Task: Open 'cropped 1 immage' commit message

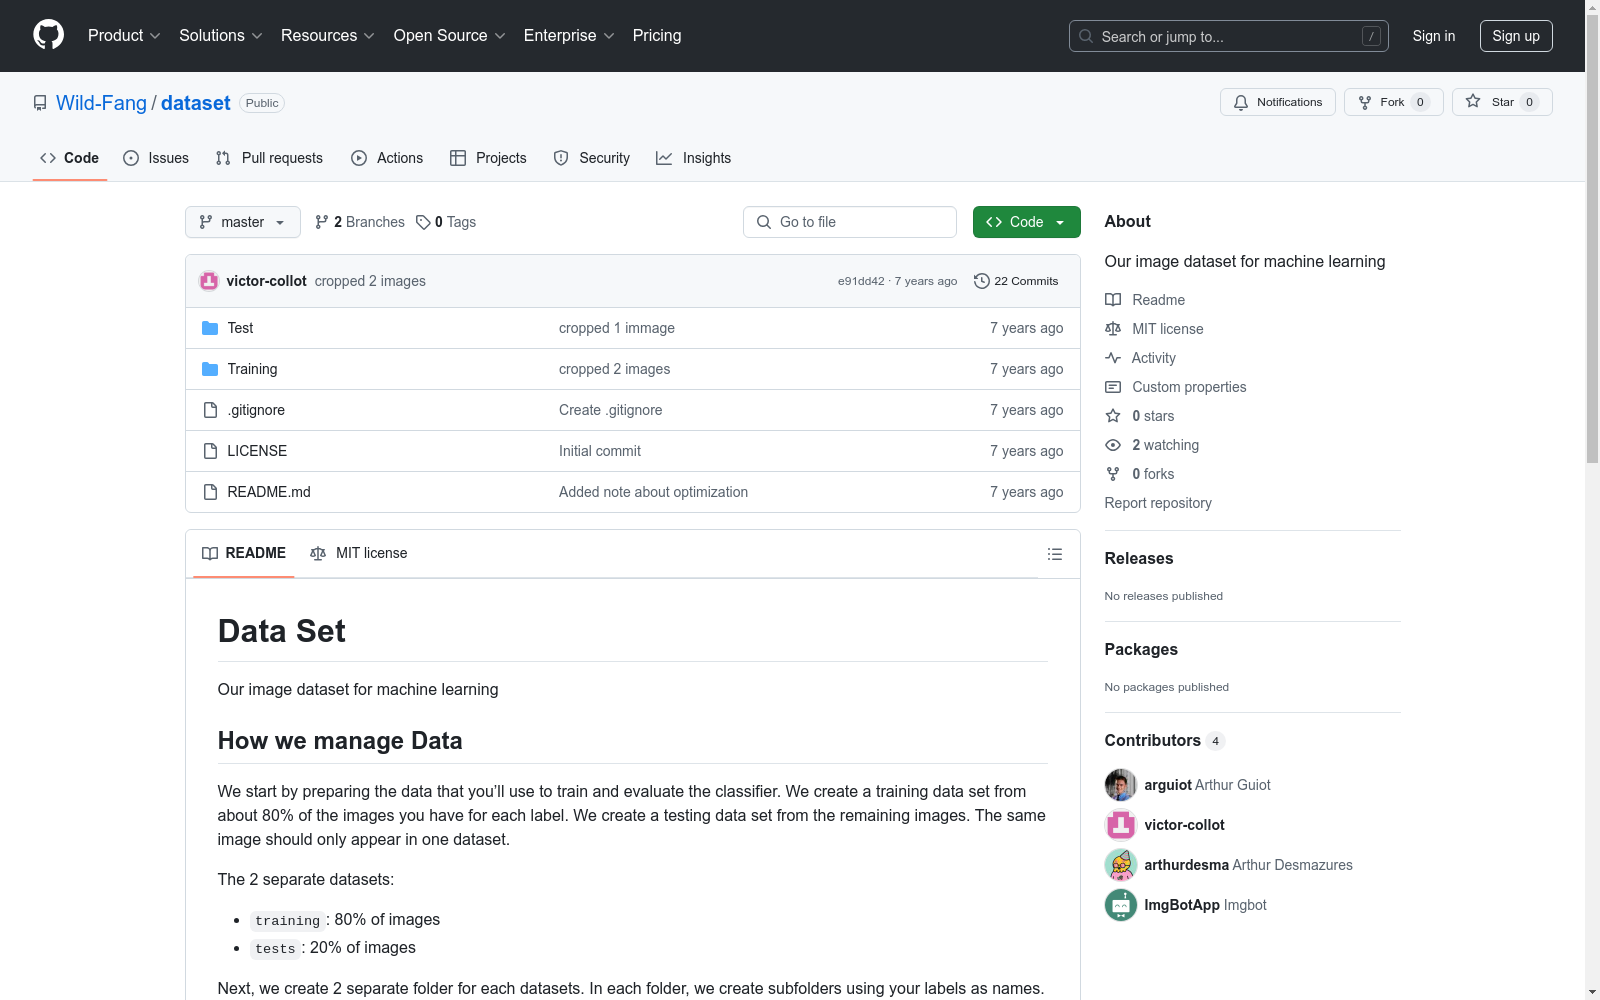Action: [617, 328]
